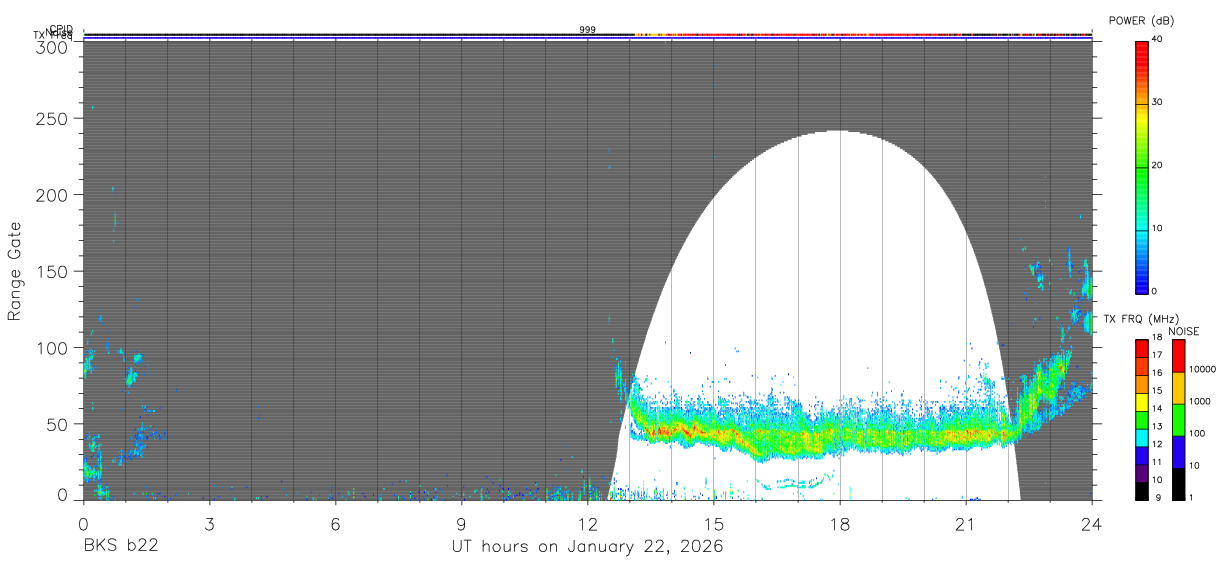The height and width of the screenshot is (567, 1228).
Task: Click the 150 range gate tick label
Action: pyautogui.click(x=52, y=272)
